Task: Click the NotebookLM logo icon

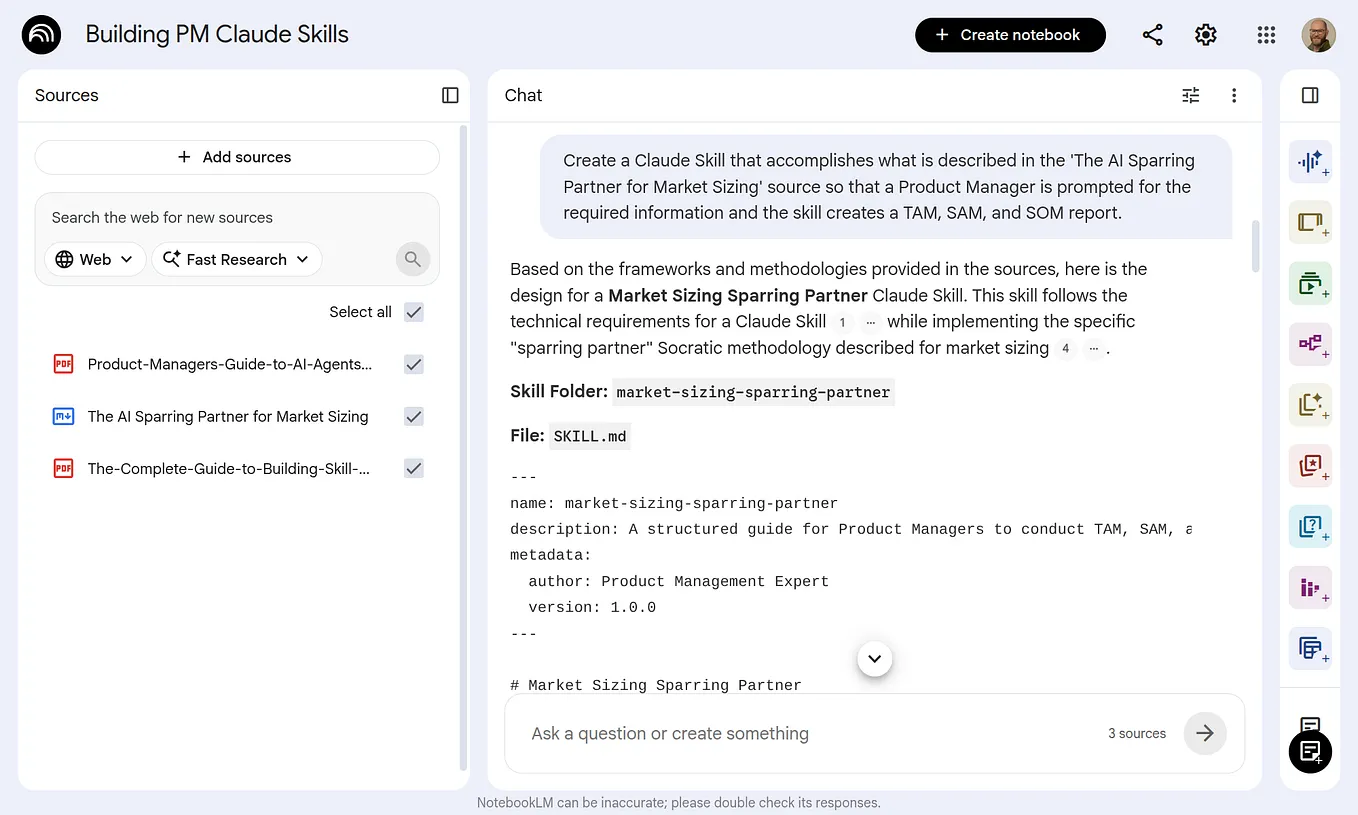Action: pyautogui.click(x=41, y=34)
